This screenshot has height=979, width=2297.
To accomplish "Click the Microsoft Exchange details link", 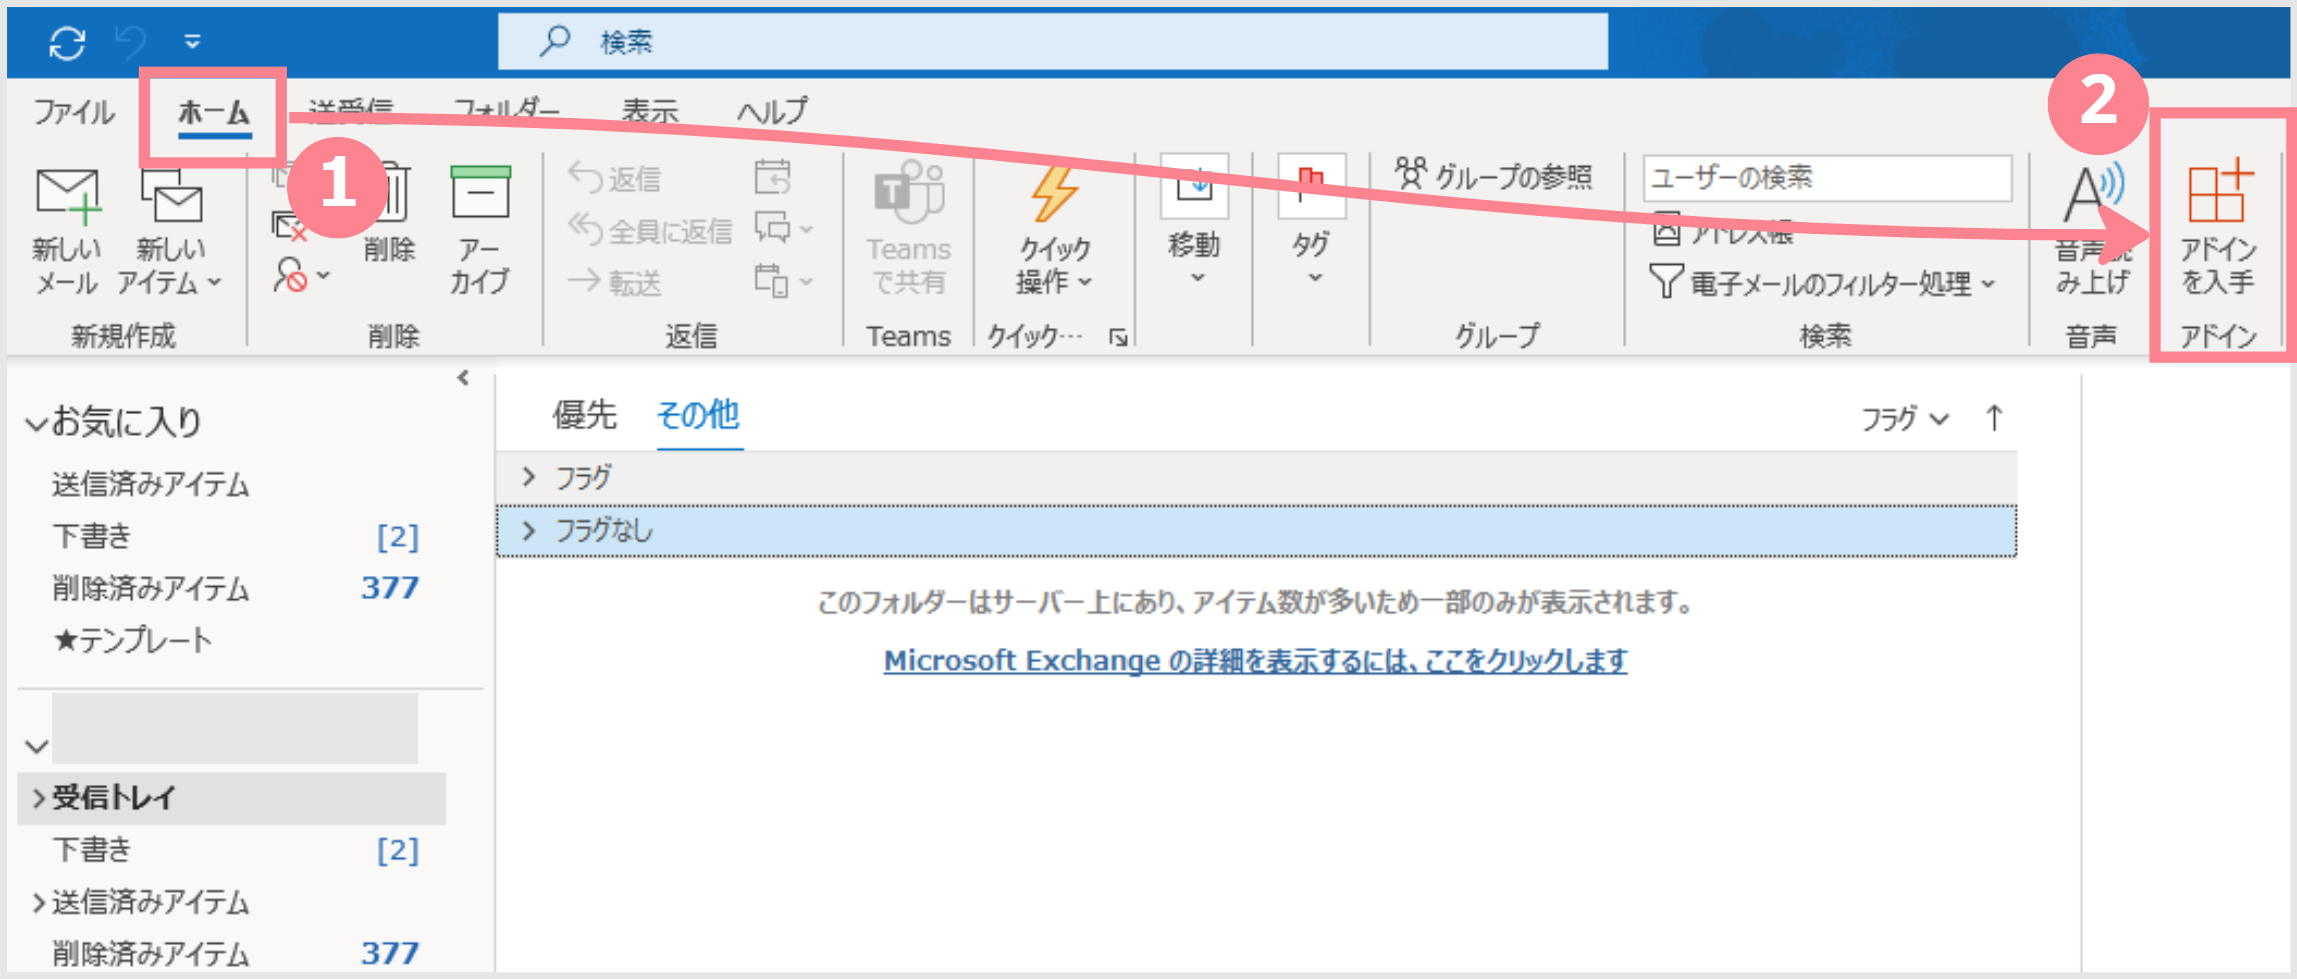I will [1255, 661].
